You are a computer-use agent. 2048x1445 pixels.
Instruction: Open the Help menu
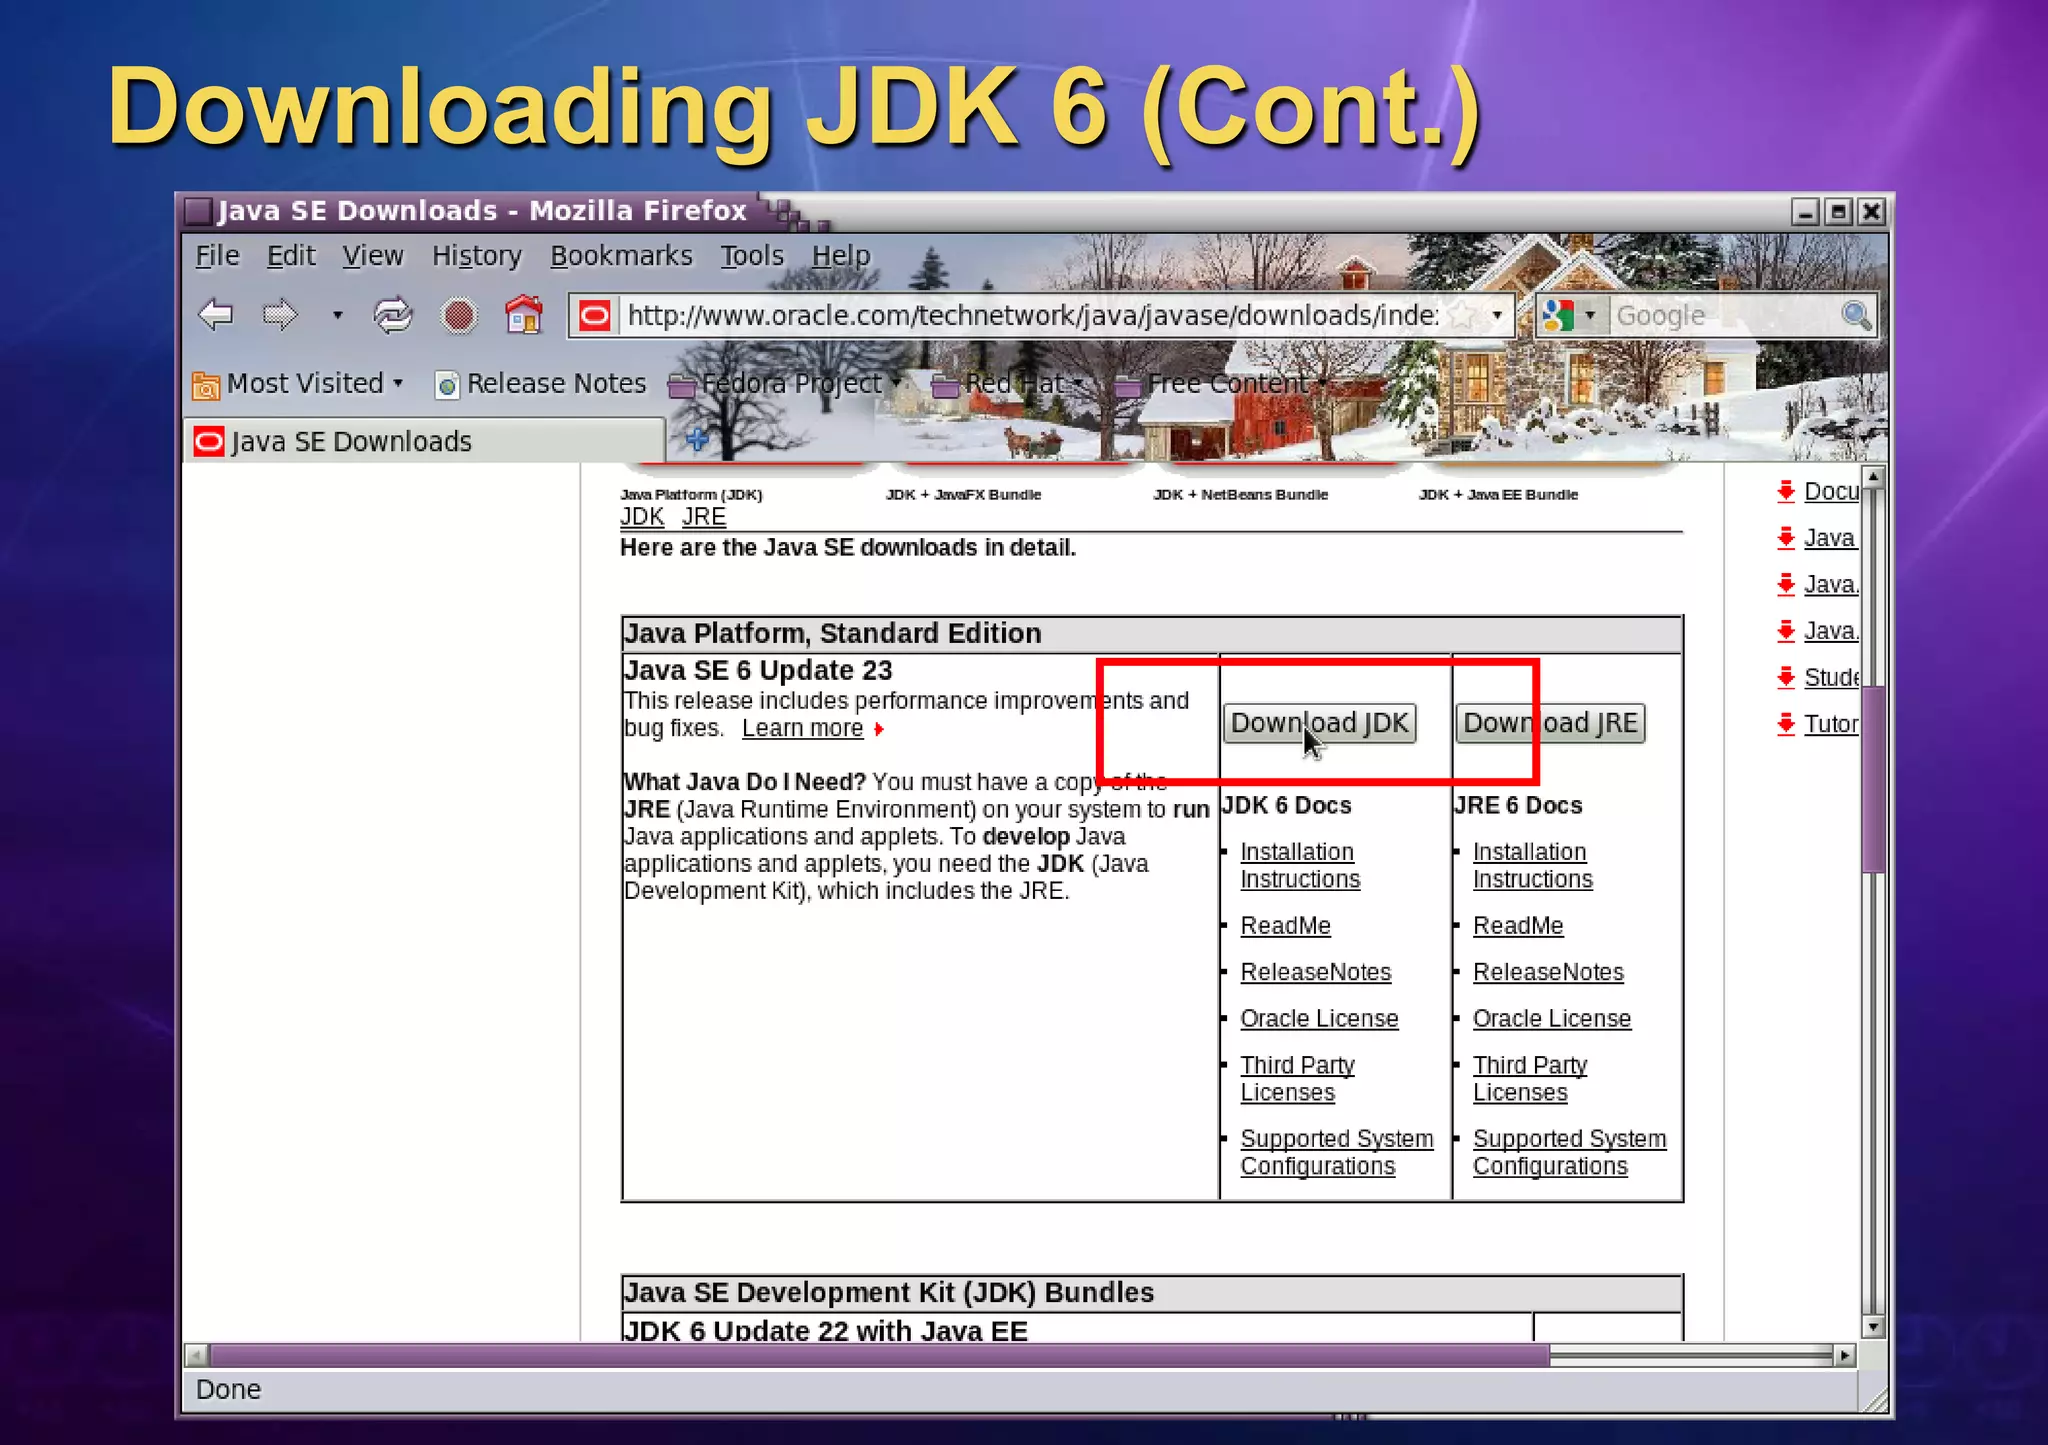tap(841, 256)
